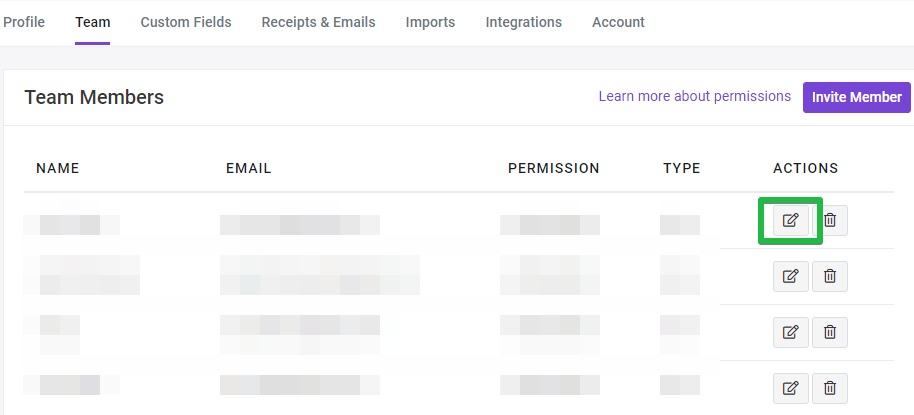Click the Invite Member button
The height and width of the screenshot is (415, 914).
pos(857,97)
